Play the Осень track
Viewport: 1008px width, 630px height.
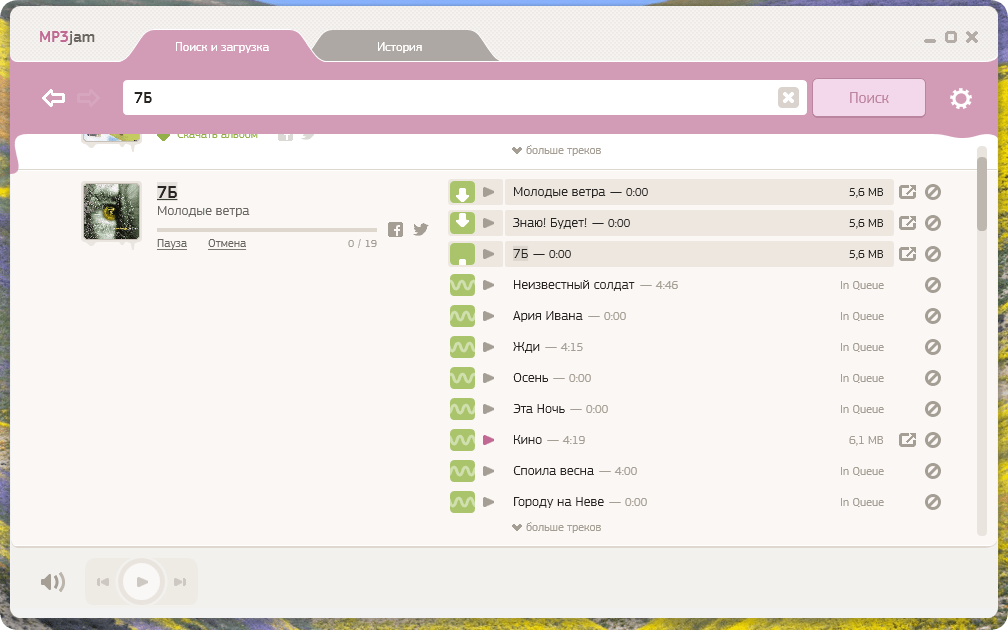[489, 378]
